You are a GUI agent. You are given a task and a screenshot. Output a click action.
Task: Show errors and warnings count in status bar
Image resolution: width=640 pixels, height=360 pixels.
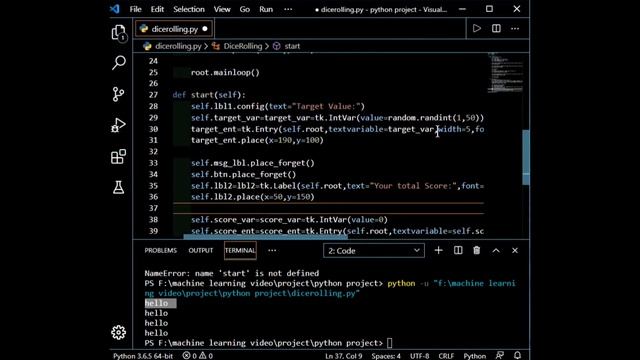pos(198,356)
